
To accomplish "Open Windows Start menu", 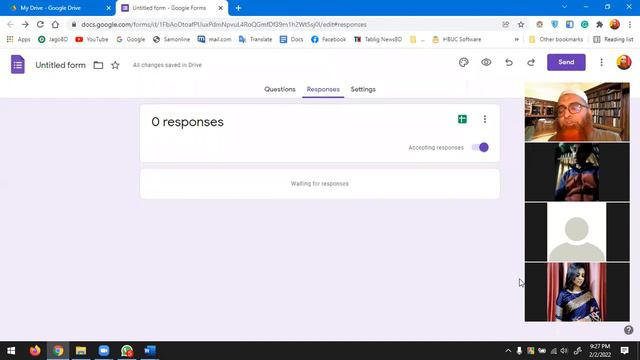I will [11, 351].
